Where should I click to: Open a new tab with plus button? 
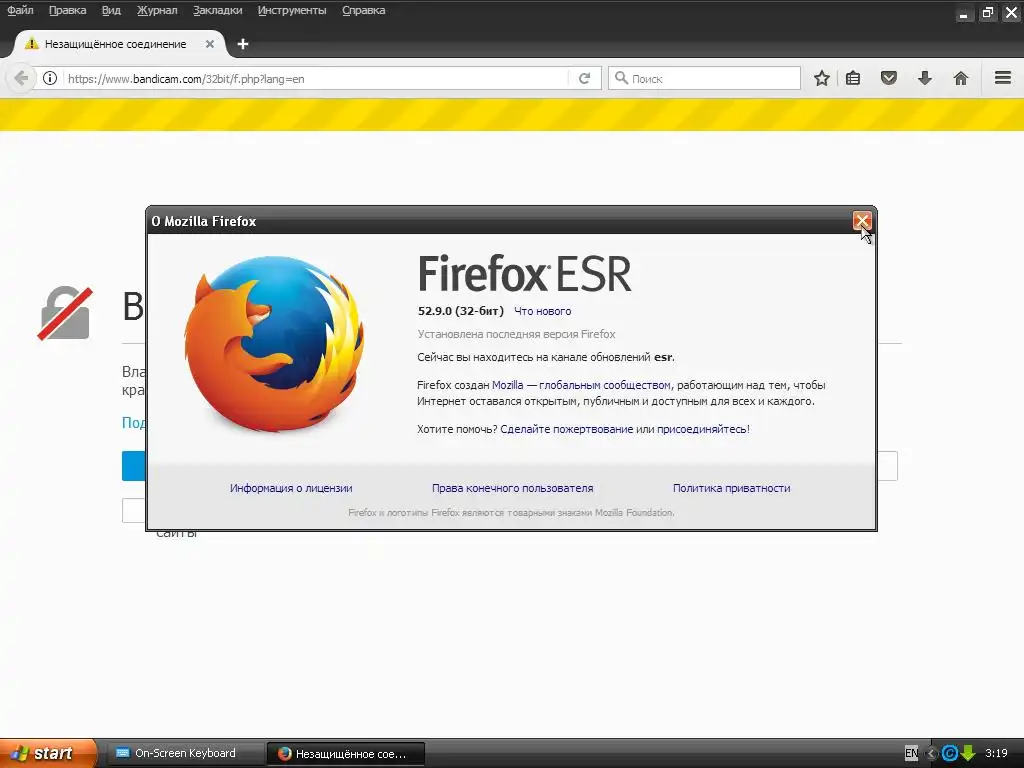click(243, 44)
